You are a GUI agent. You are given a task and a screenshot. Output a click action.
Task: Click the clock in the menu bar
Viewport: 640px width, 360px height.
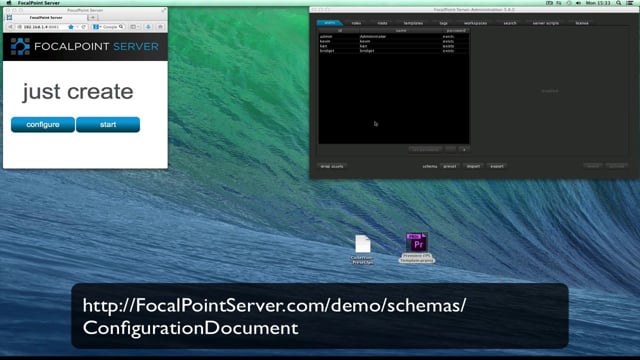click(598, 3)
